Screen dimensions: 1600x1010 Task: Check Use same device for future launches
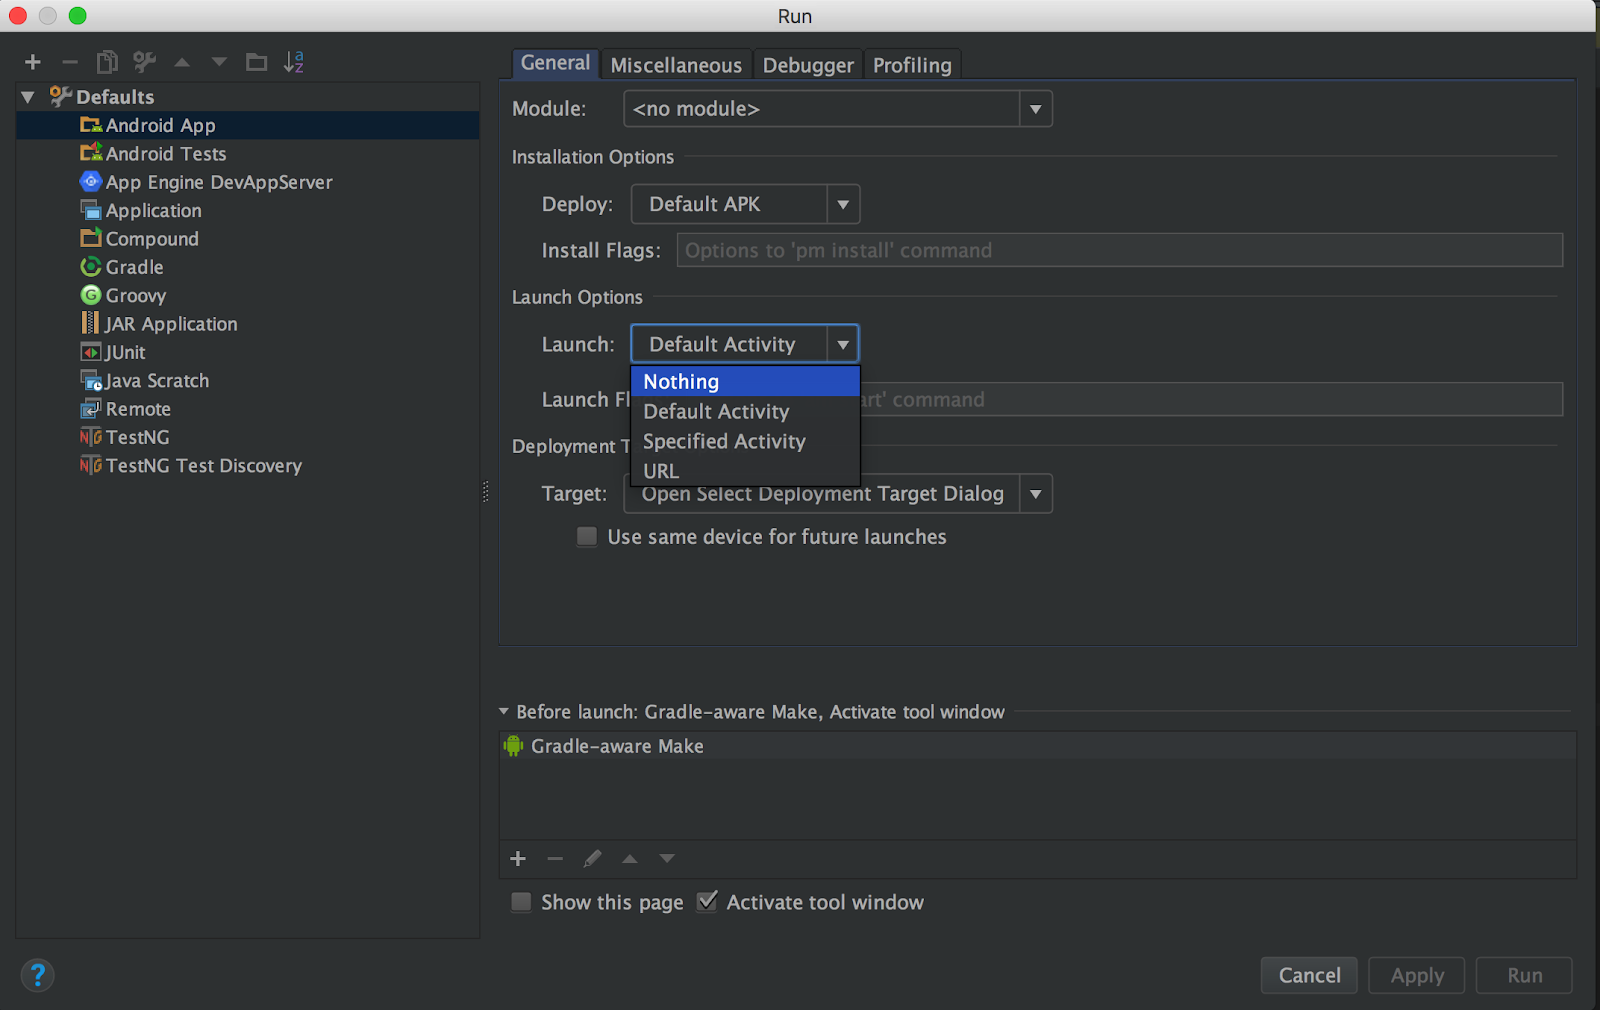click(586, 537)
